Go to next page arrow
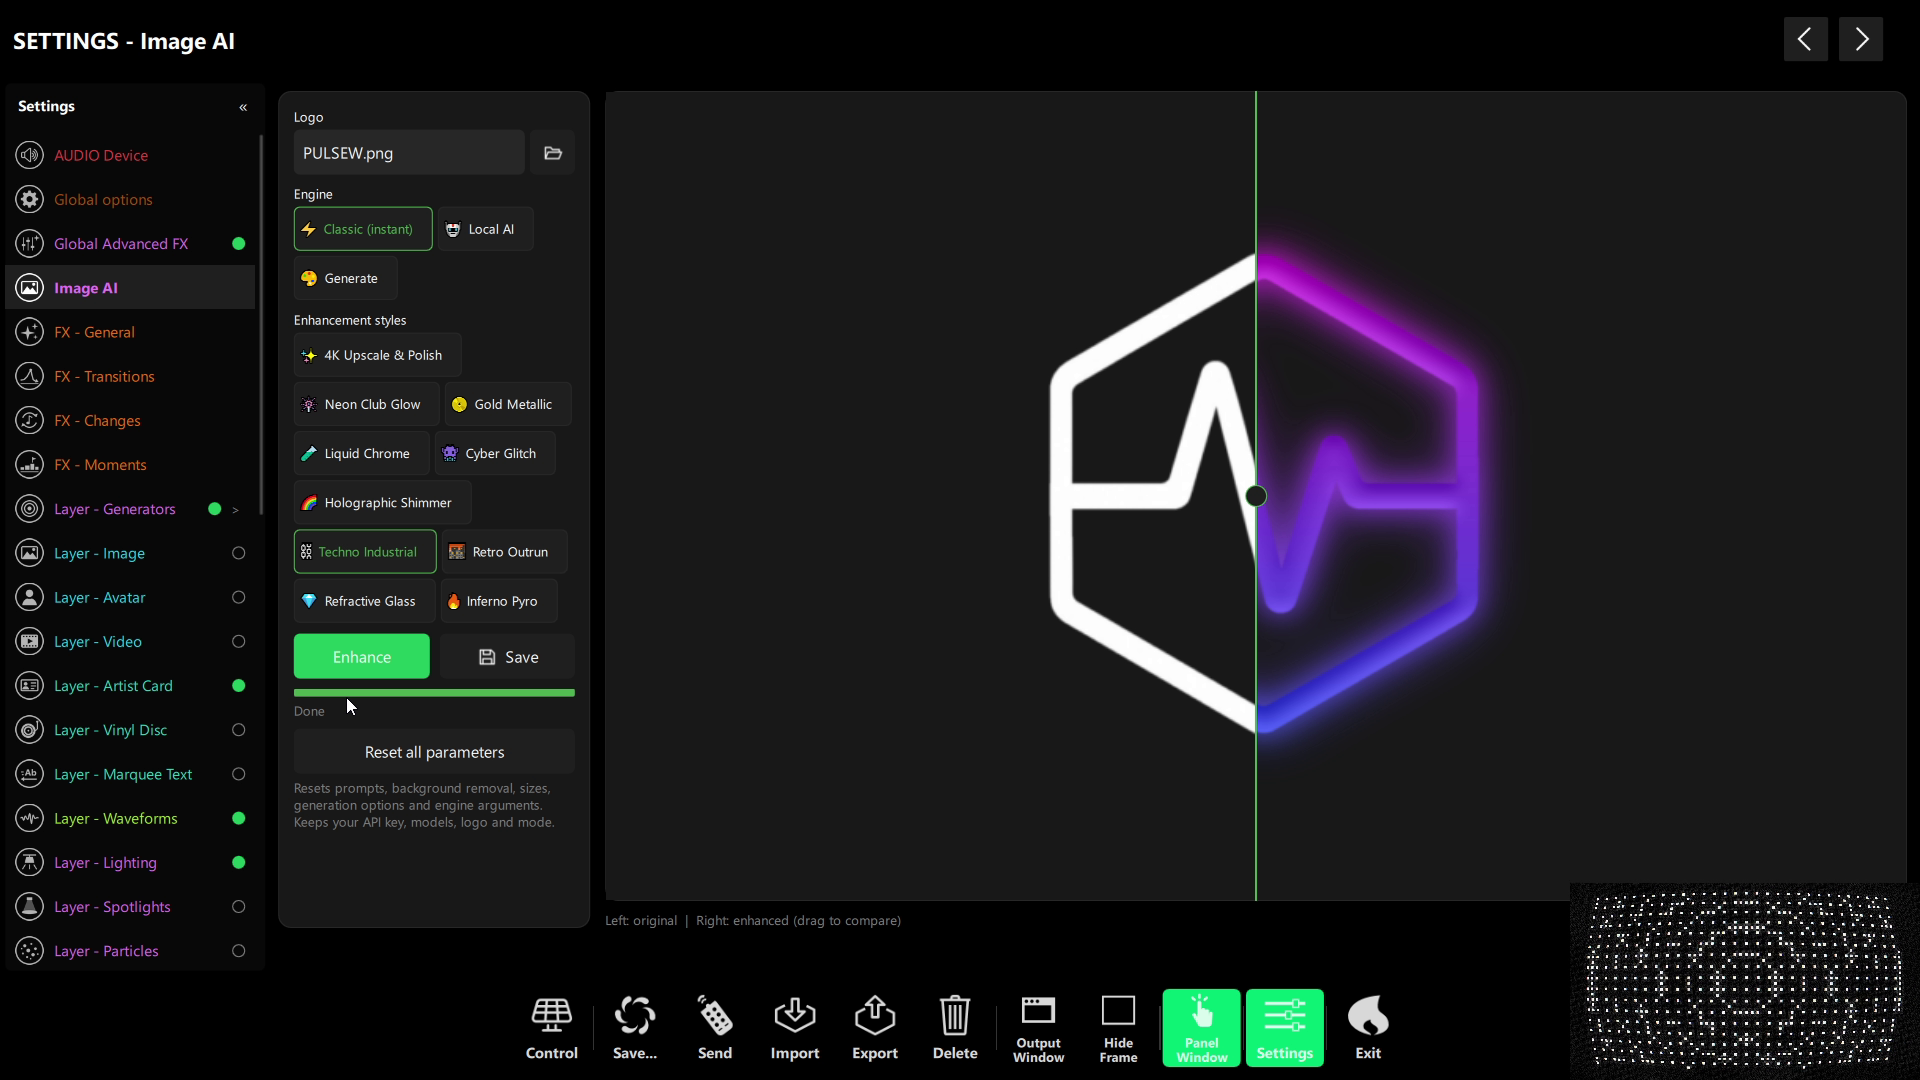1920x1080 pixels. 1860,39
